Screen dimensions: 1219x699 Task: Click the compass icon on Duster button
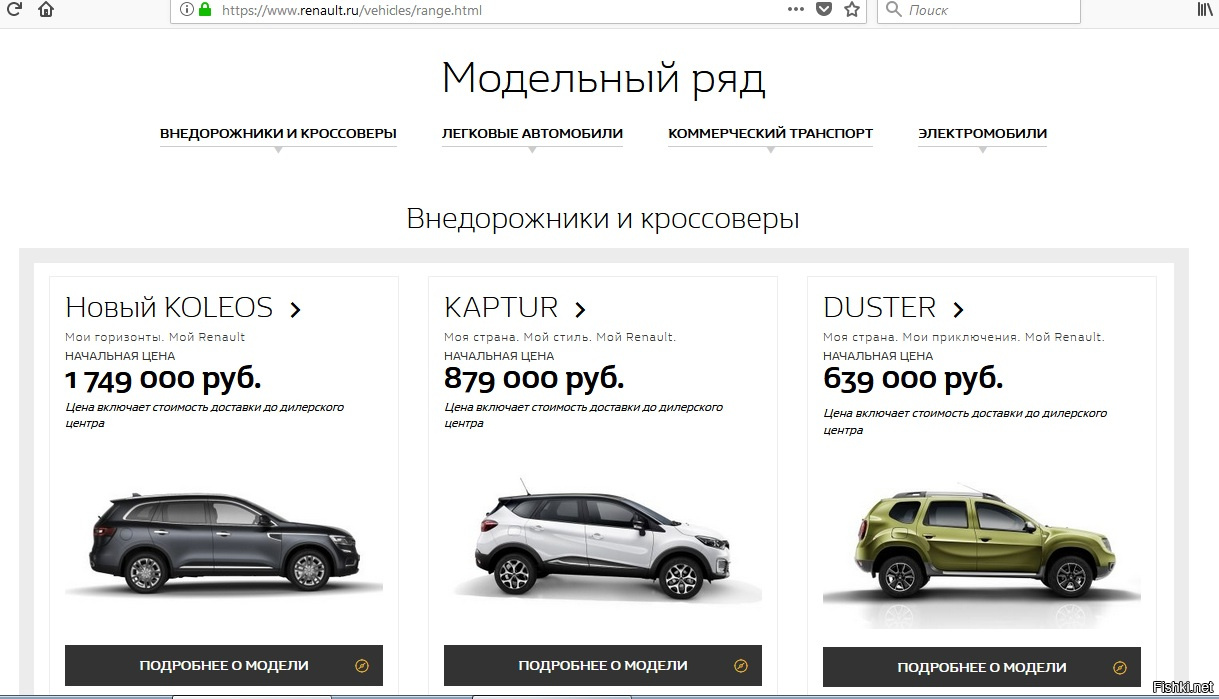click(1120, 668)
